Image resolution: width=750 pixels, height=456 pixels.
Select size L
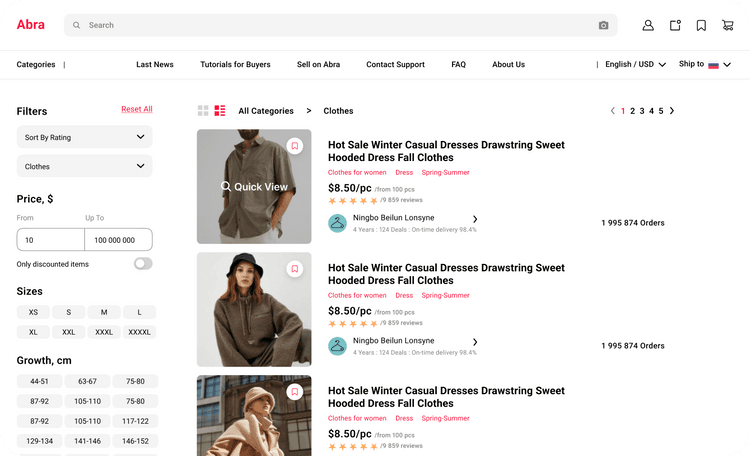[x=139, y=312]
